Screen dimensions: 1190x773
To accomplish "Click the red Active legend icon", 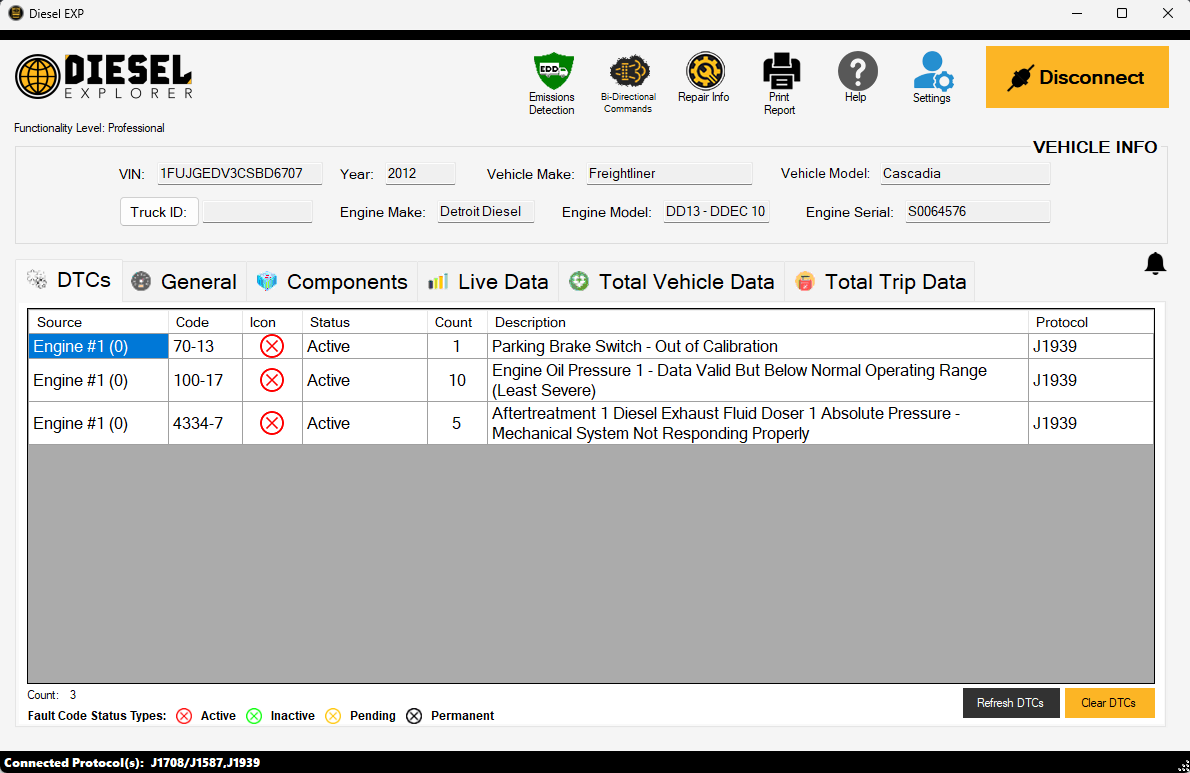I will pos(184,716).
